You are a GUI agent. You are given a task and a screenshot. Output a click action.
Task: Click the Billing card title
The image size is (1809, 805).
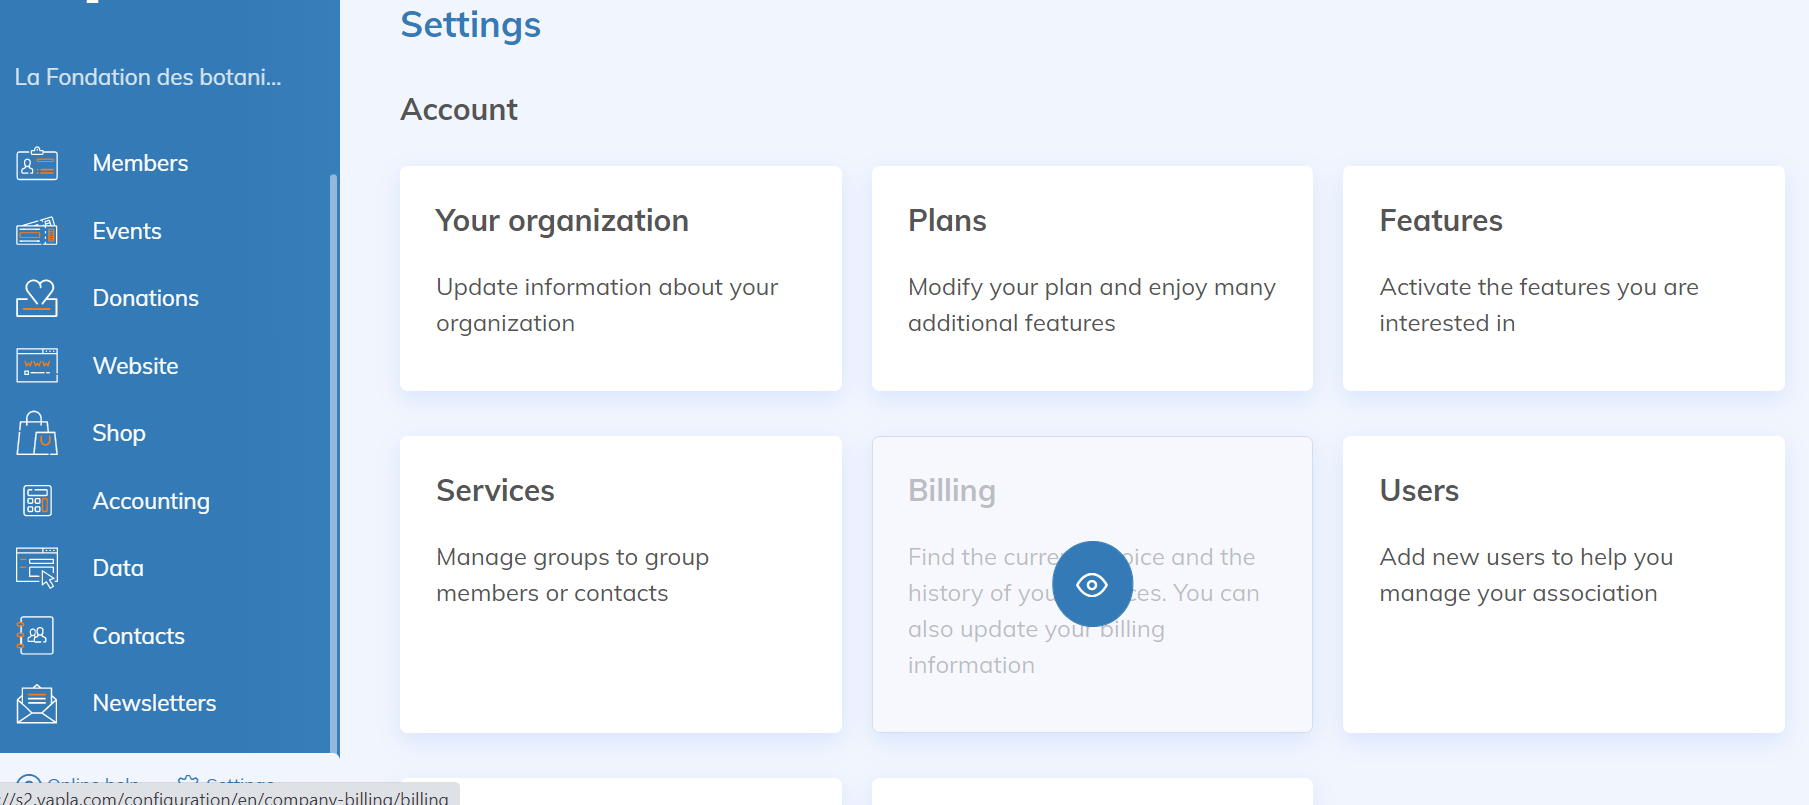951,491
